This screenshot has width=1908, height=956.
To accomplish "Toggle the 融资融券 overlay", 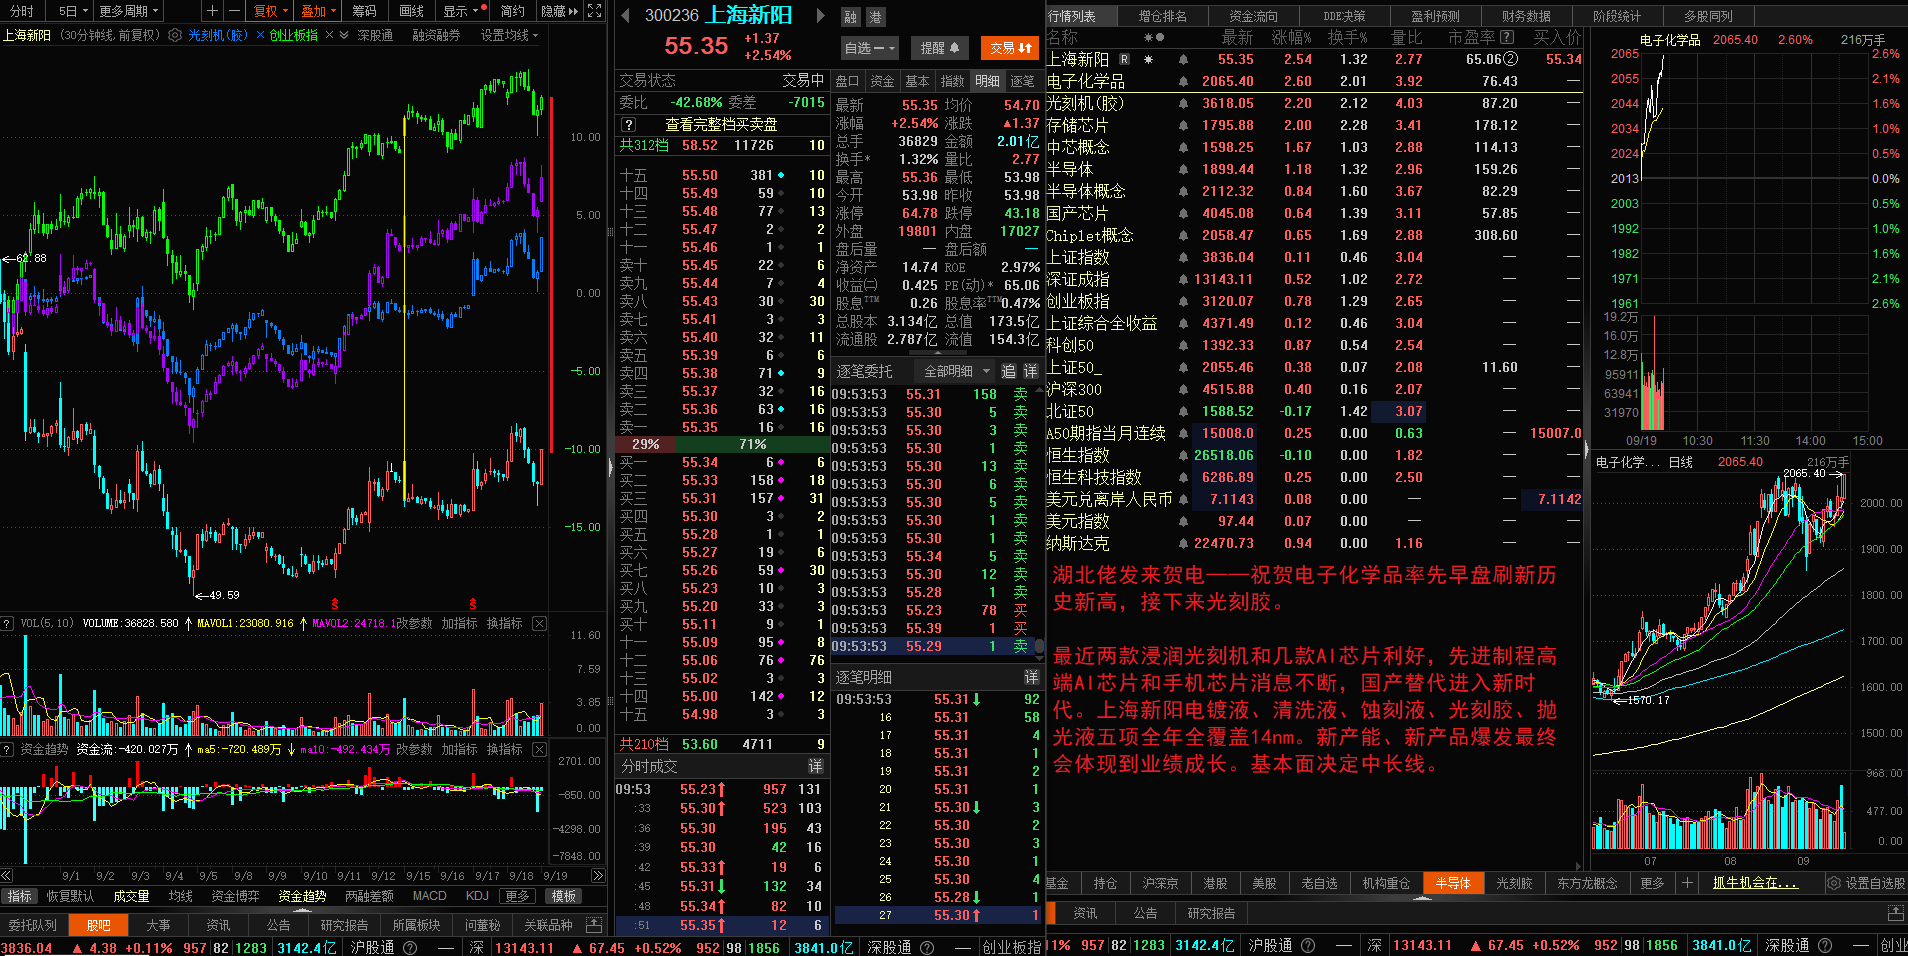I will click(x=436, y=35).
